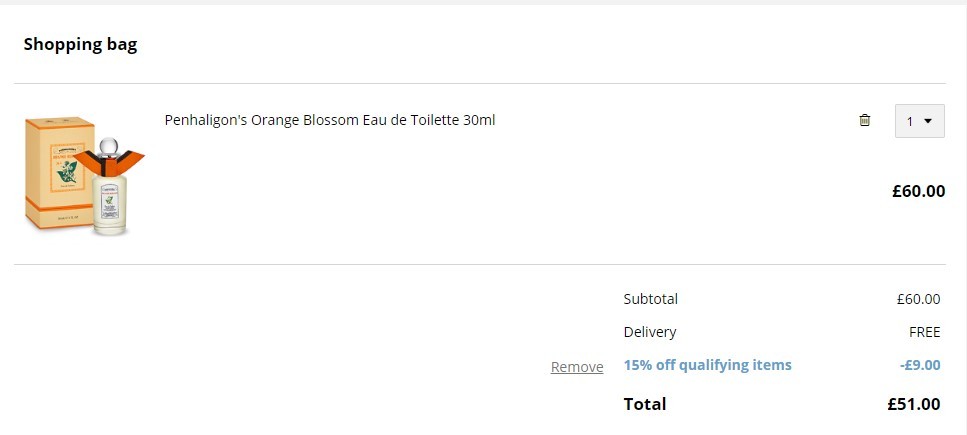This screenshot has height=435, width=967.
Task: Click the Delivery label
Action: [650, 332]
